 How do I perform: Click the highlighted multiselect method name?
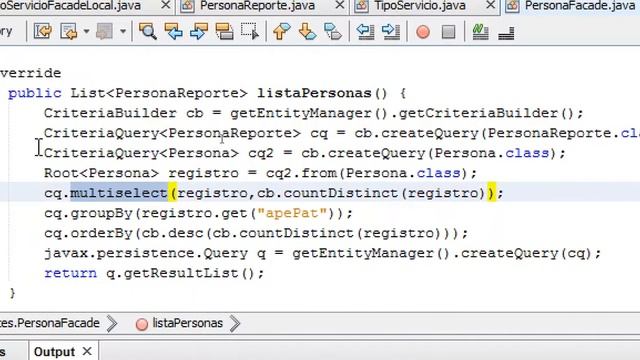click(x=119, y=193)
